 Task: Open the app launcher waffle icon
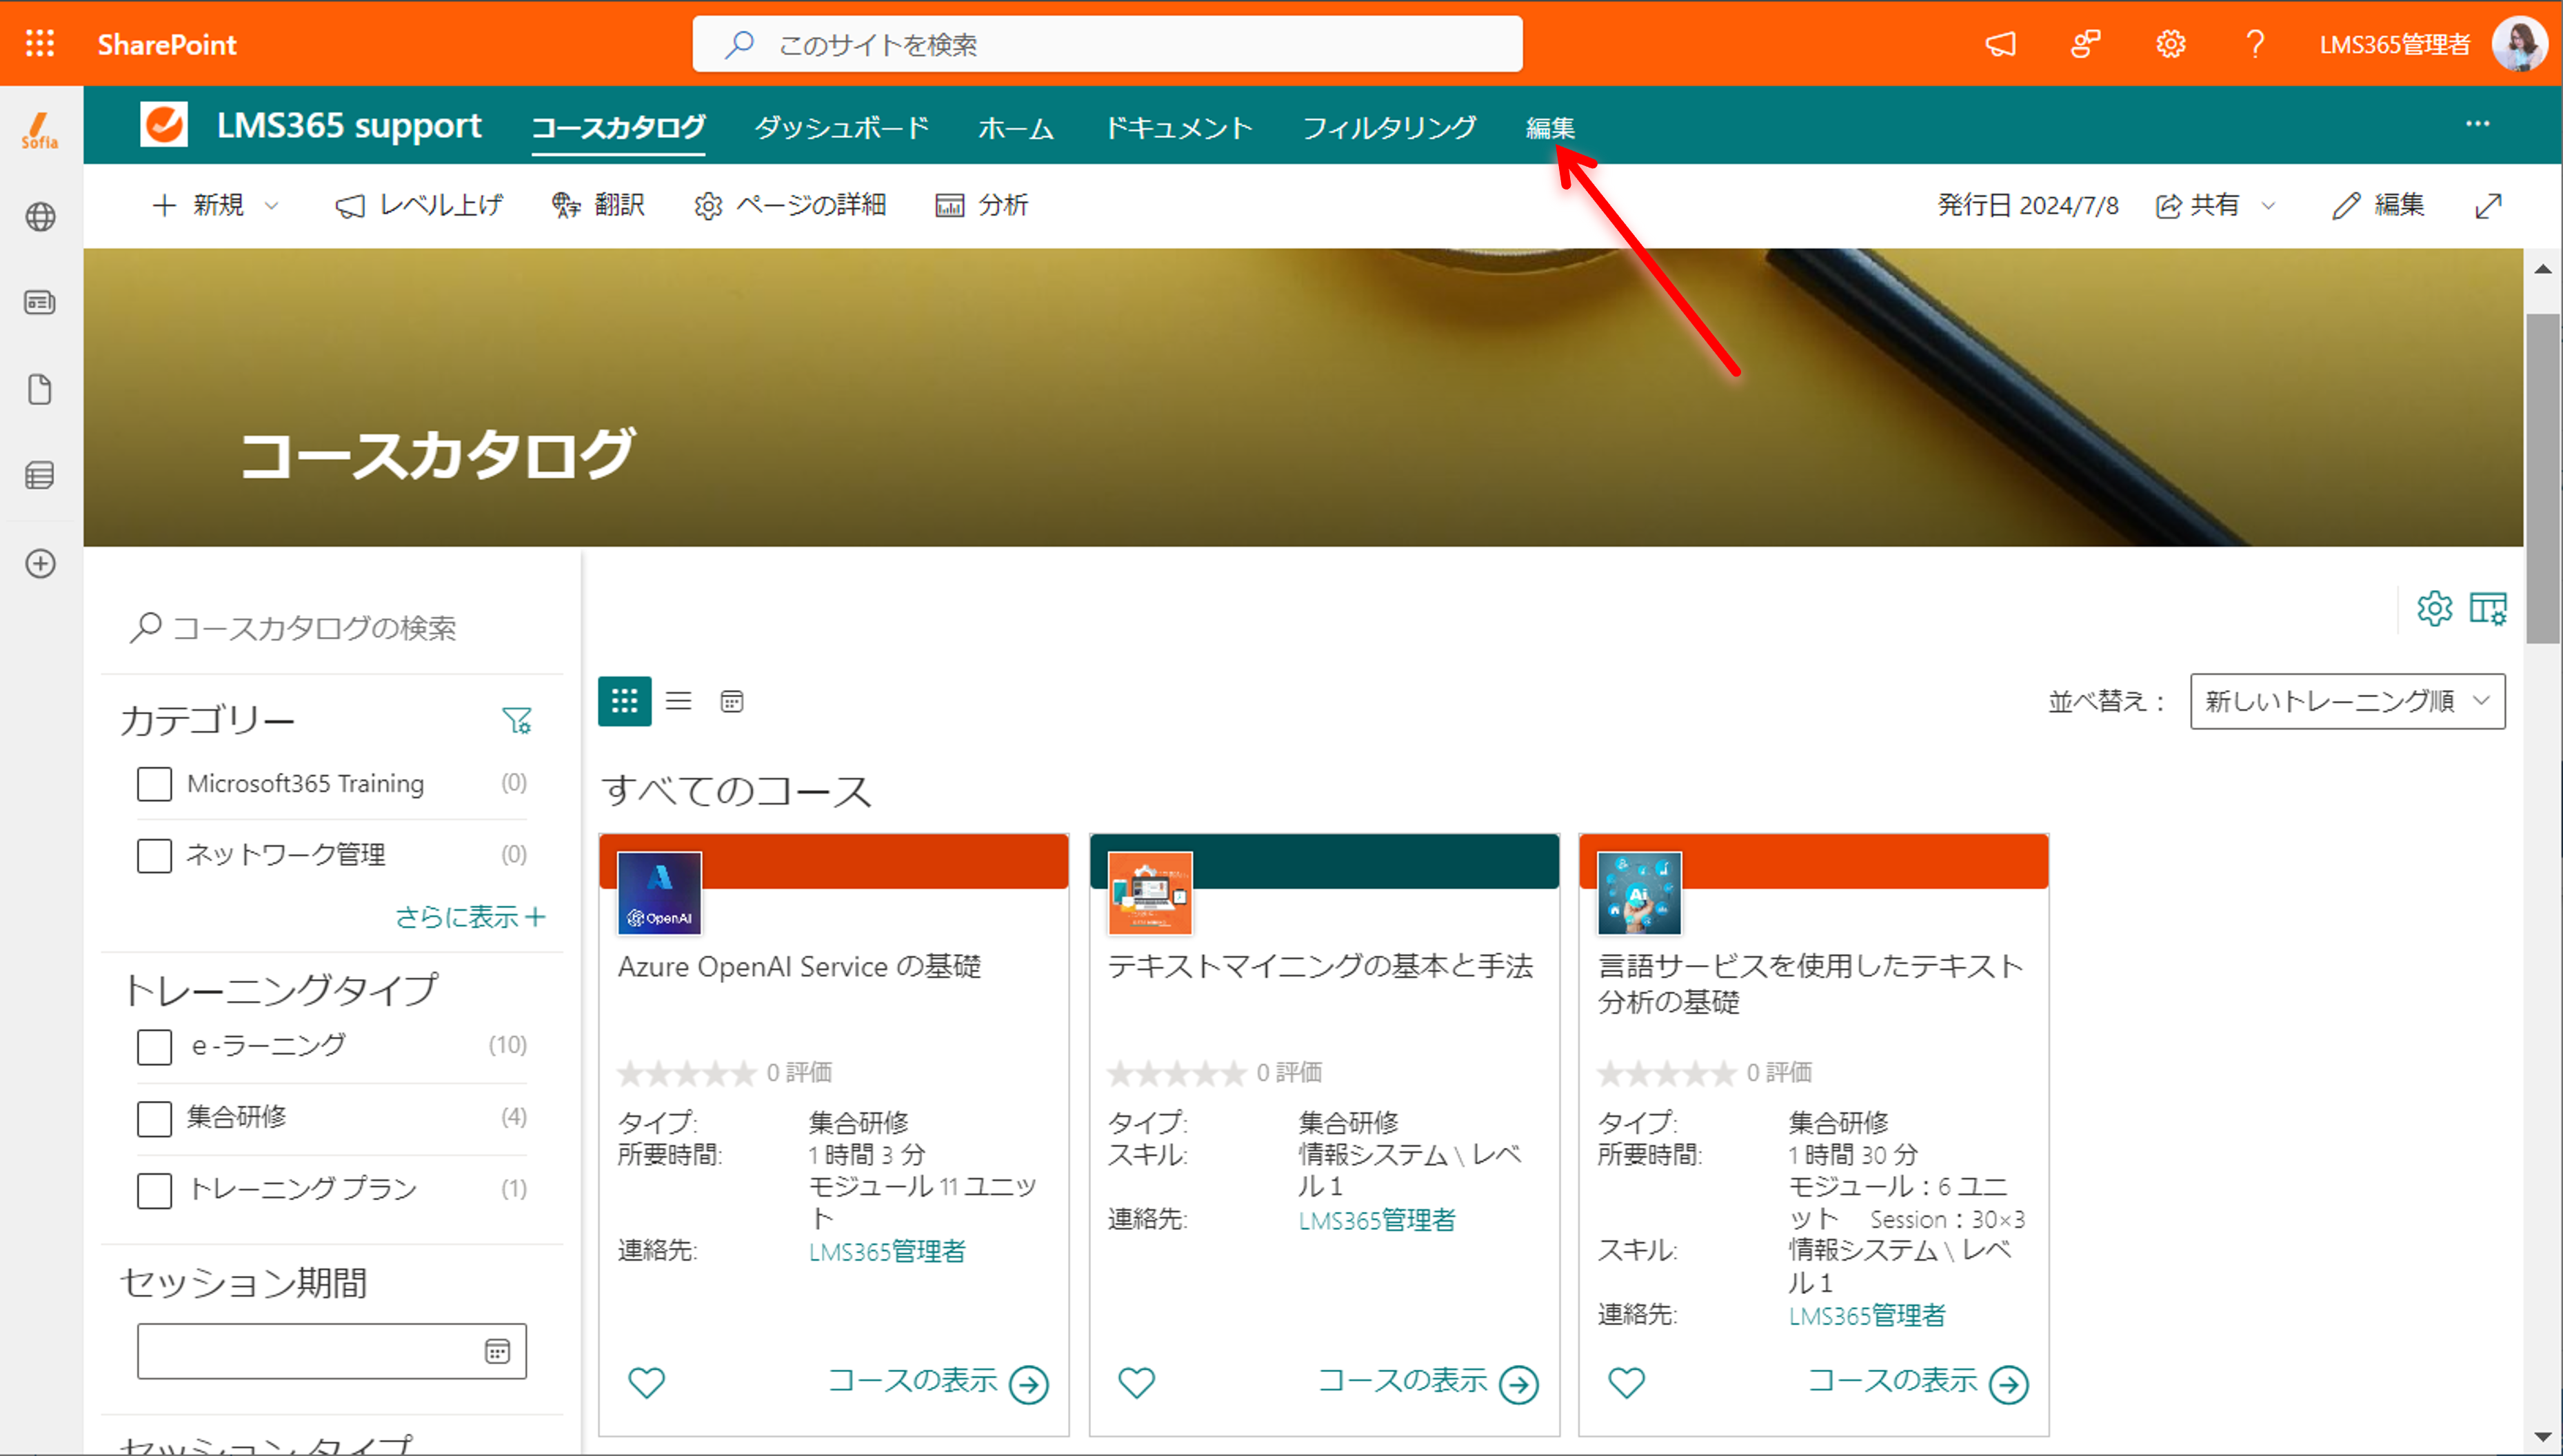click(x=40, y=44)
